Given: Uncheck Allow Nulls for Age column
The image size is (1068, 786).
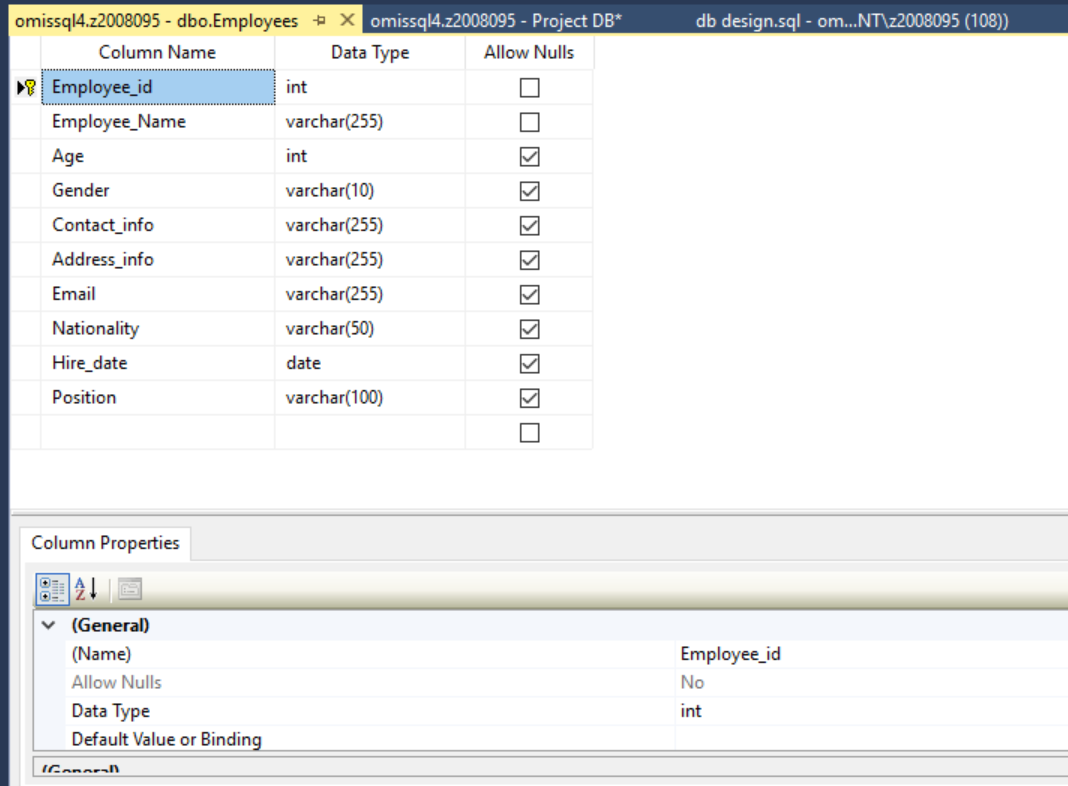Looking at the screenshot, I should tap(529, 157).
